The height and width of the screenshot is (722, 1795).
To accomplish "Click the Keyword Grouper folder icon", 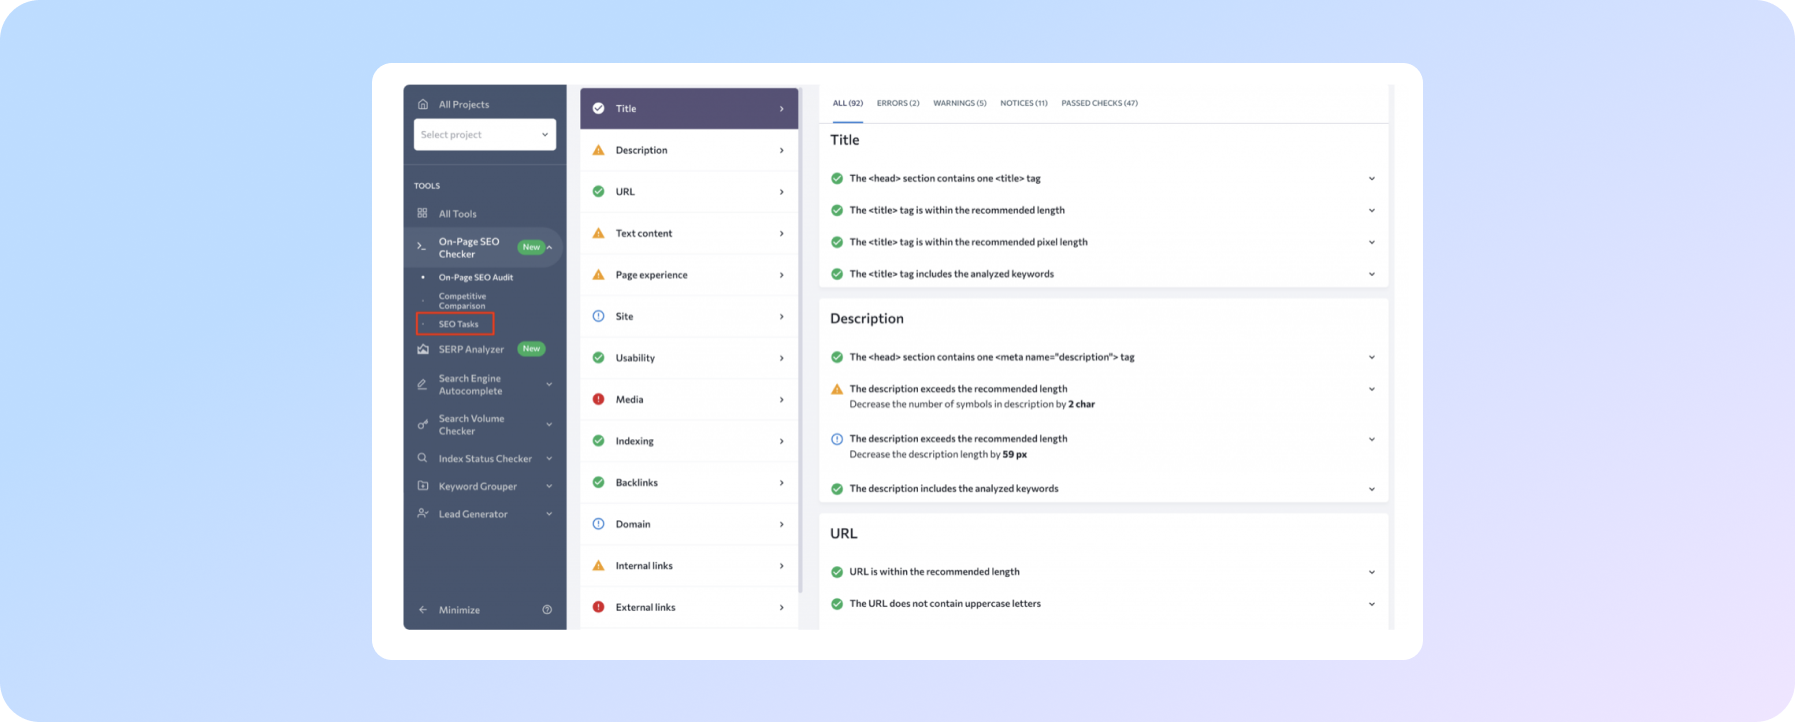I will pos(422,486).
